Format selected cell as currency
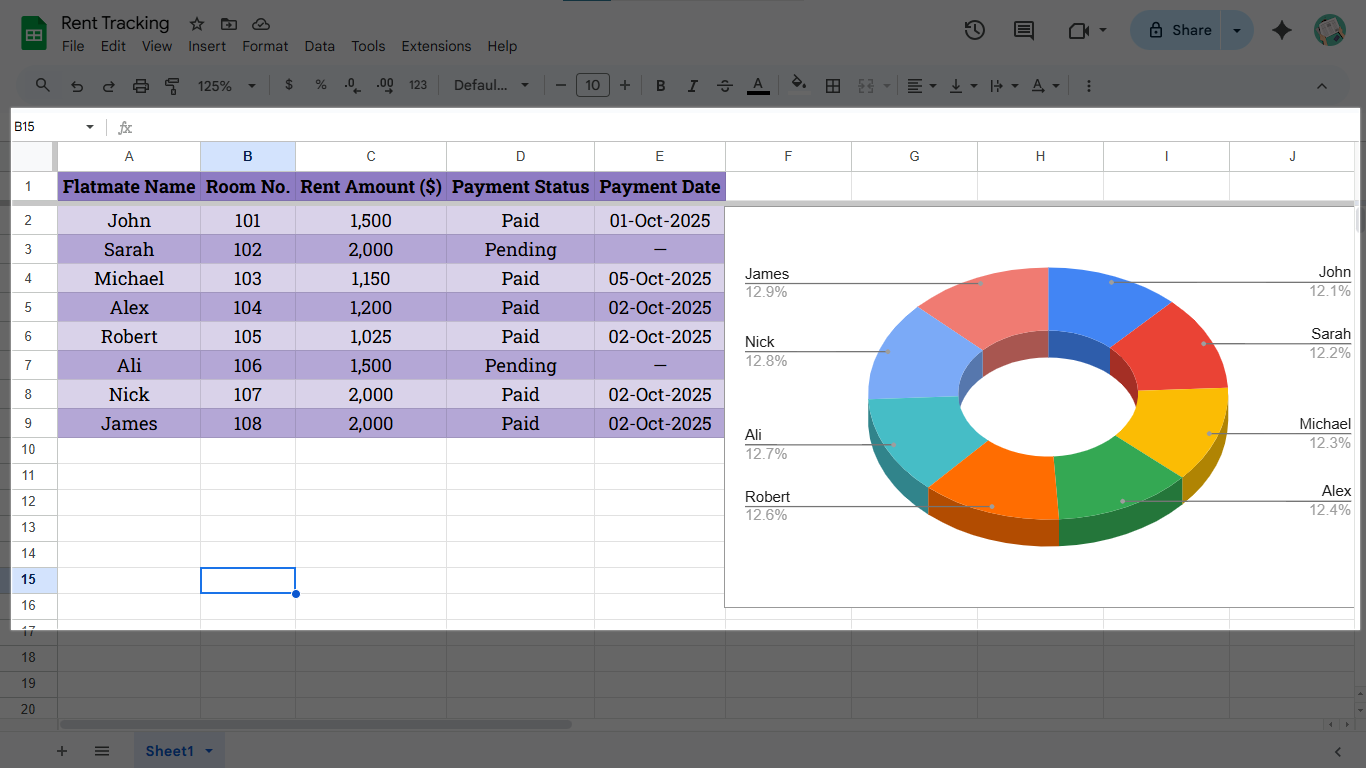 click(289, 86)
